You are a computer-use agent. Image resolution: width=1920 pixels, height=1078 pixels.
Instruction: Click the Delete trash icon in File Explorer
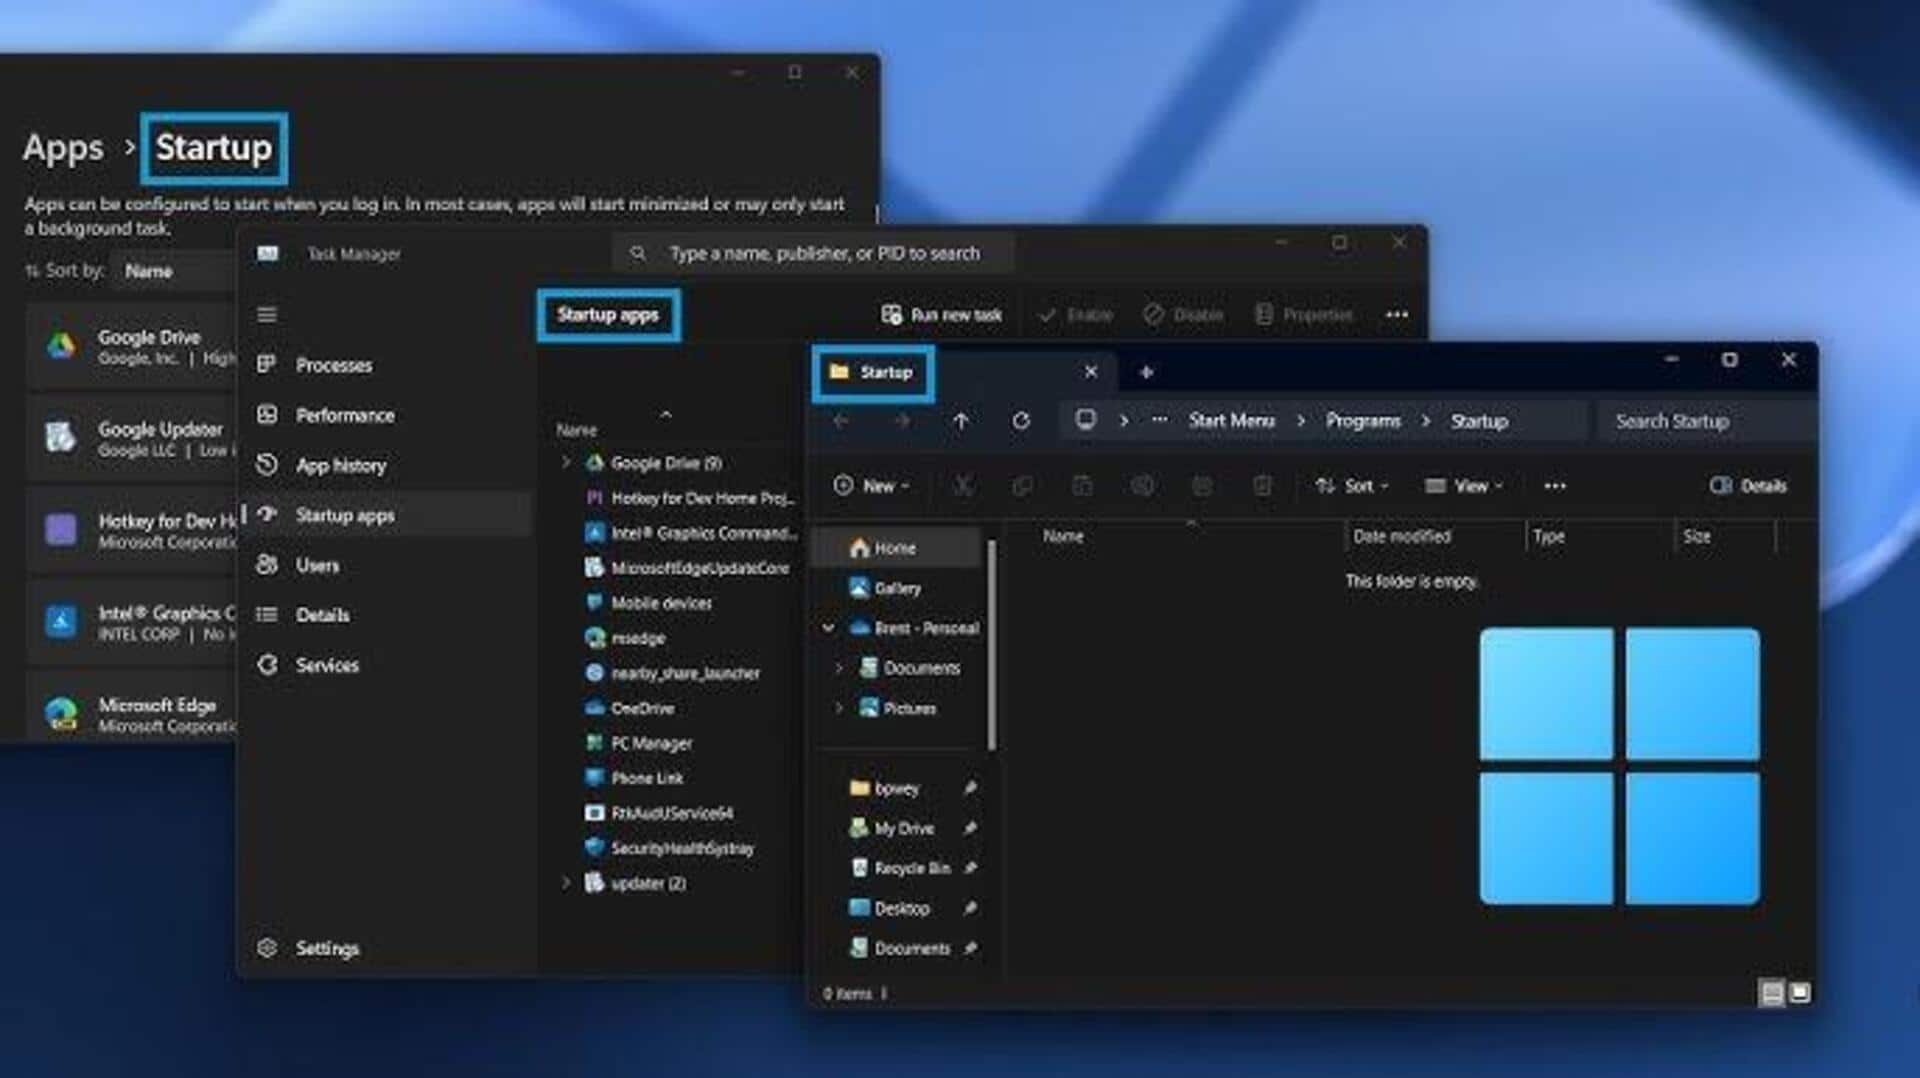coord(1262,486)
